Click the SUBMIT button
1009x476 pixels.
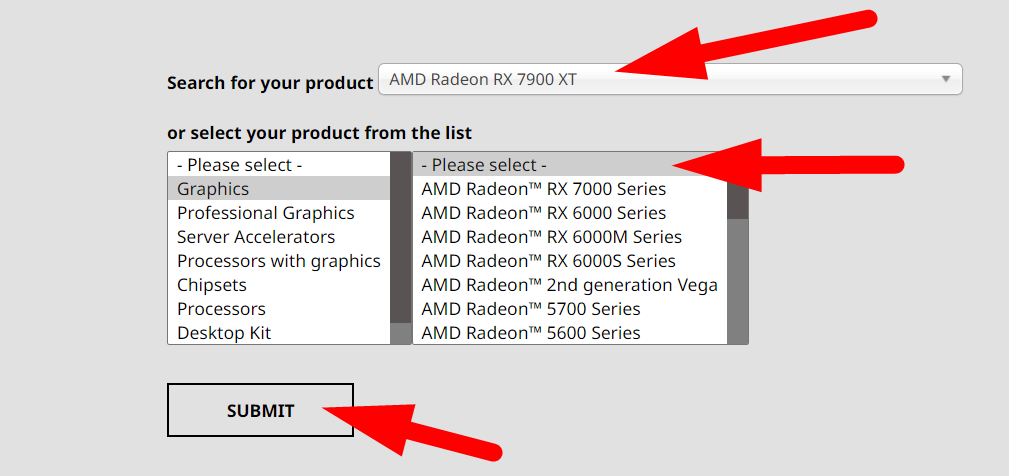click(260, 410)
